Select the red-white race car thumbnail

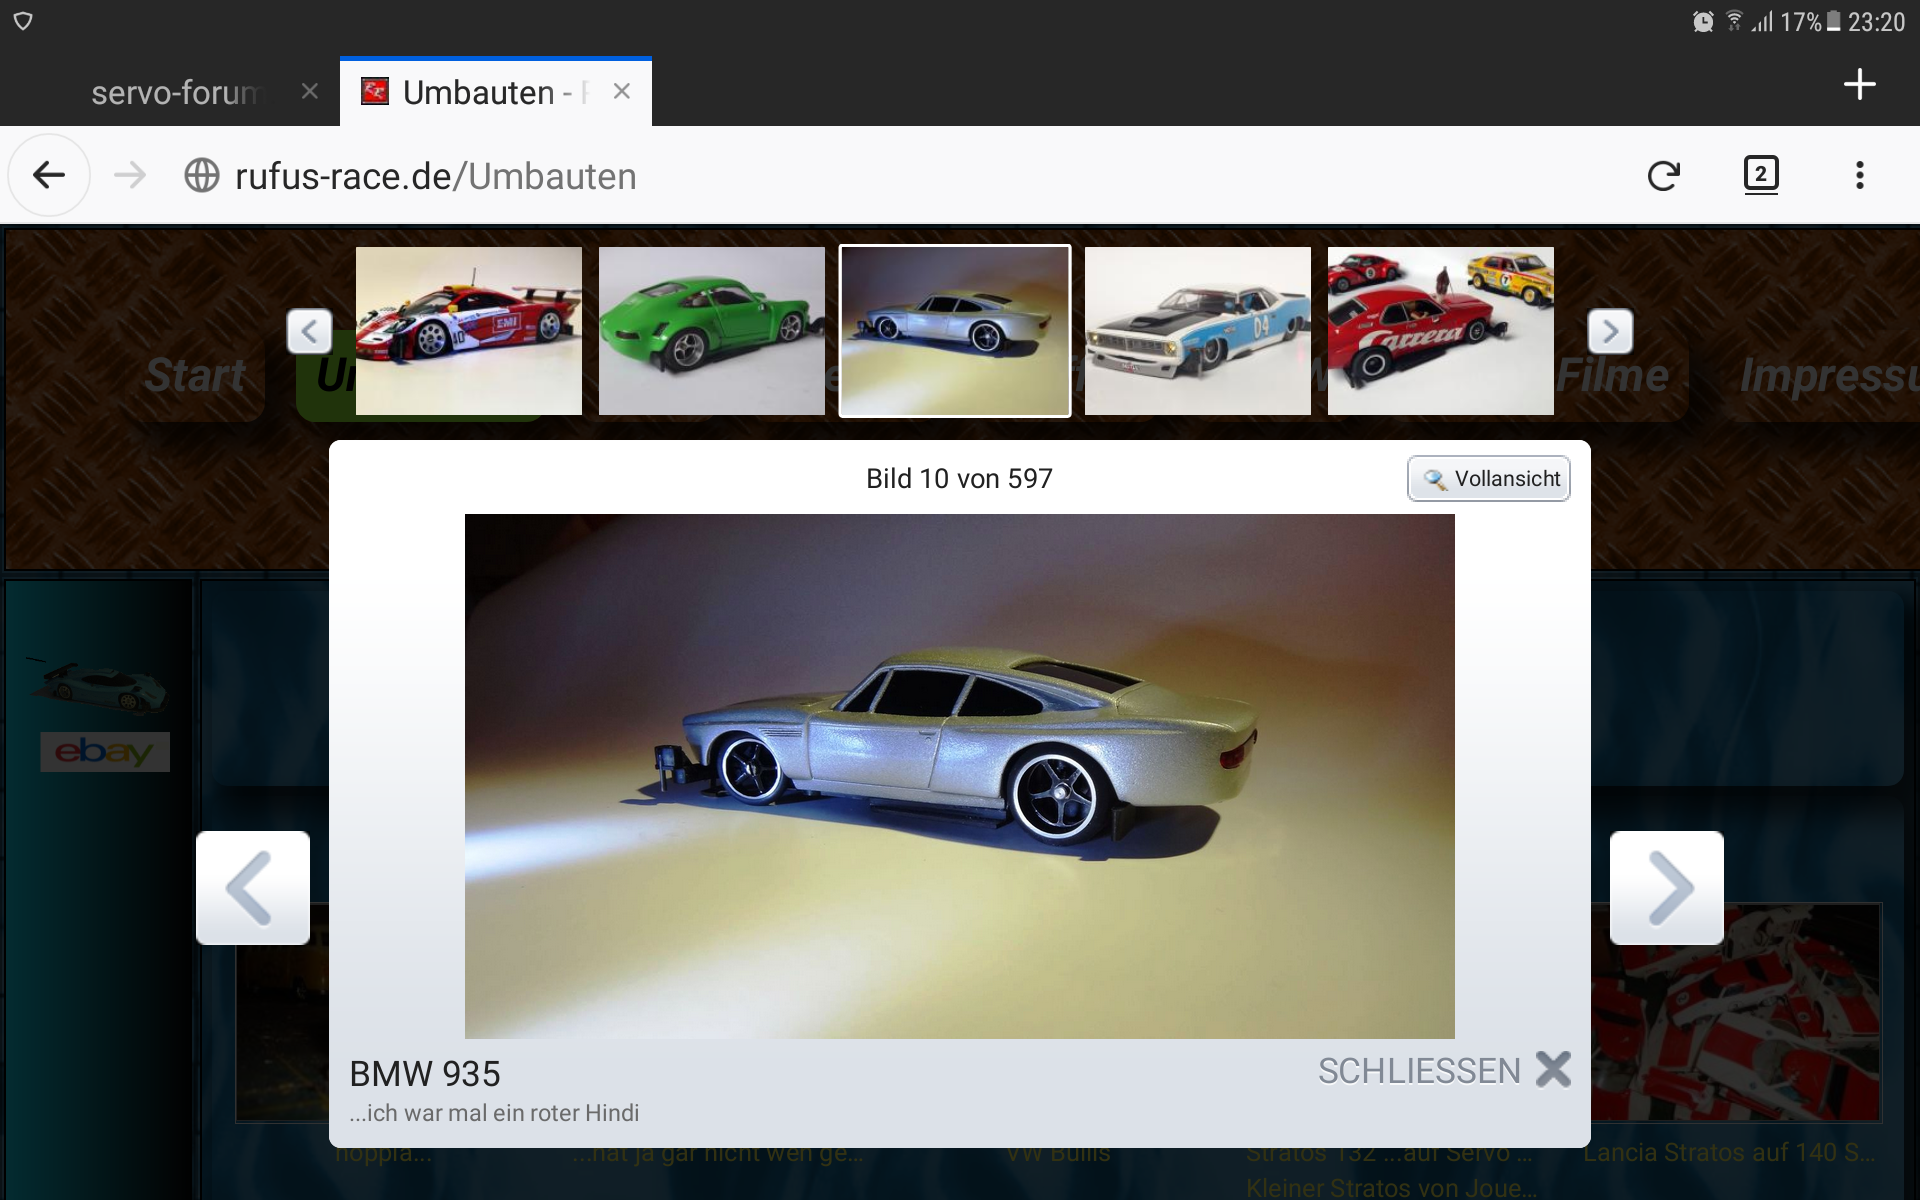click(468, 331)
